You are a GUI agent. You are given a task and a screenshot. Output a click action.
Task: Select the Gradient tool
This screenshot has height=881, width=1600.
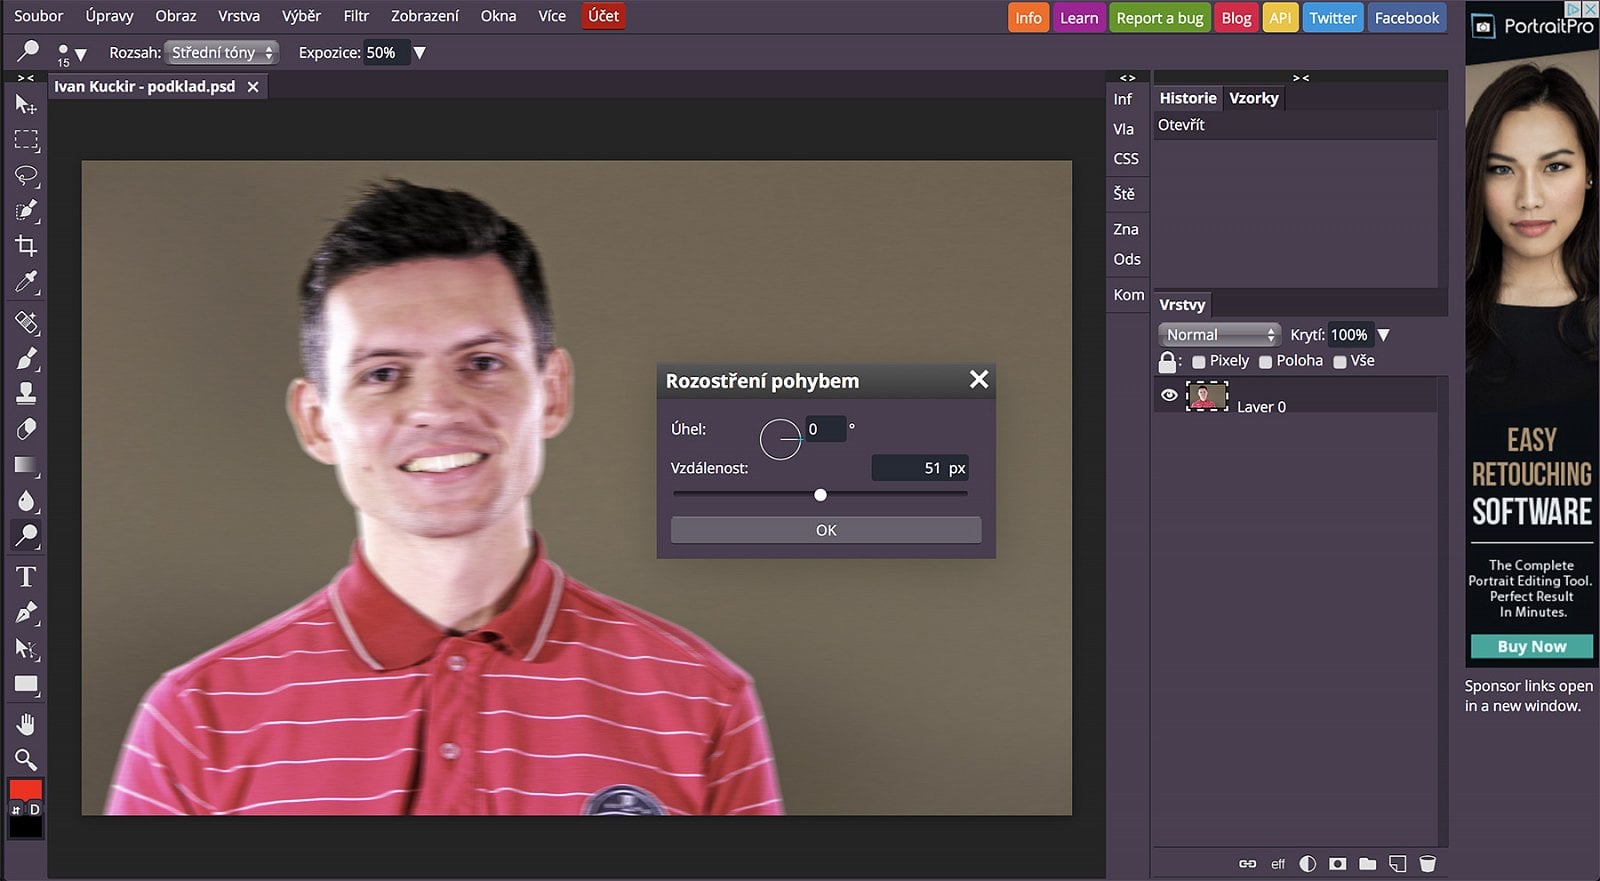tap(26, 465)
